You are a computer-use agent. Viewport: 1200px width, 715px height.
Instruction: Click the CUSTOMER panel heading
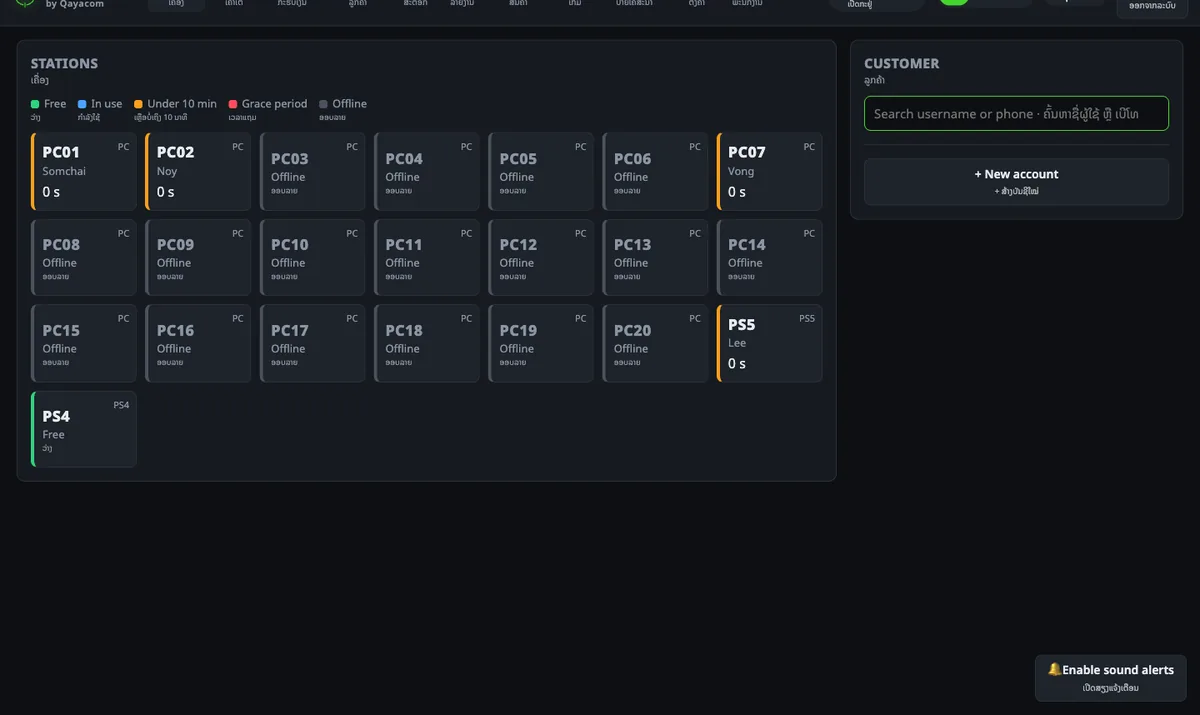pyautogui.click(x=902, y=63)
